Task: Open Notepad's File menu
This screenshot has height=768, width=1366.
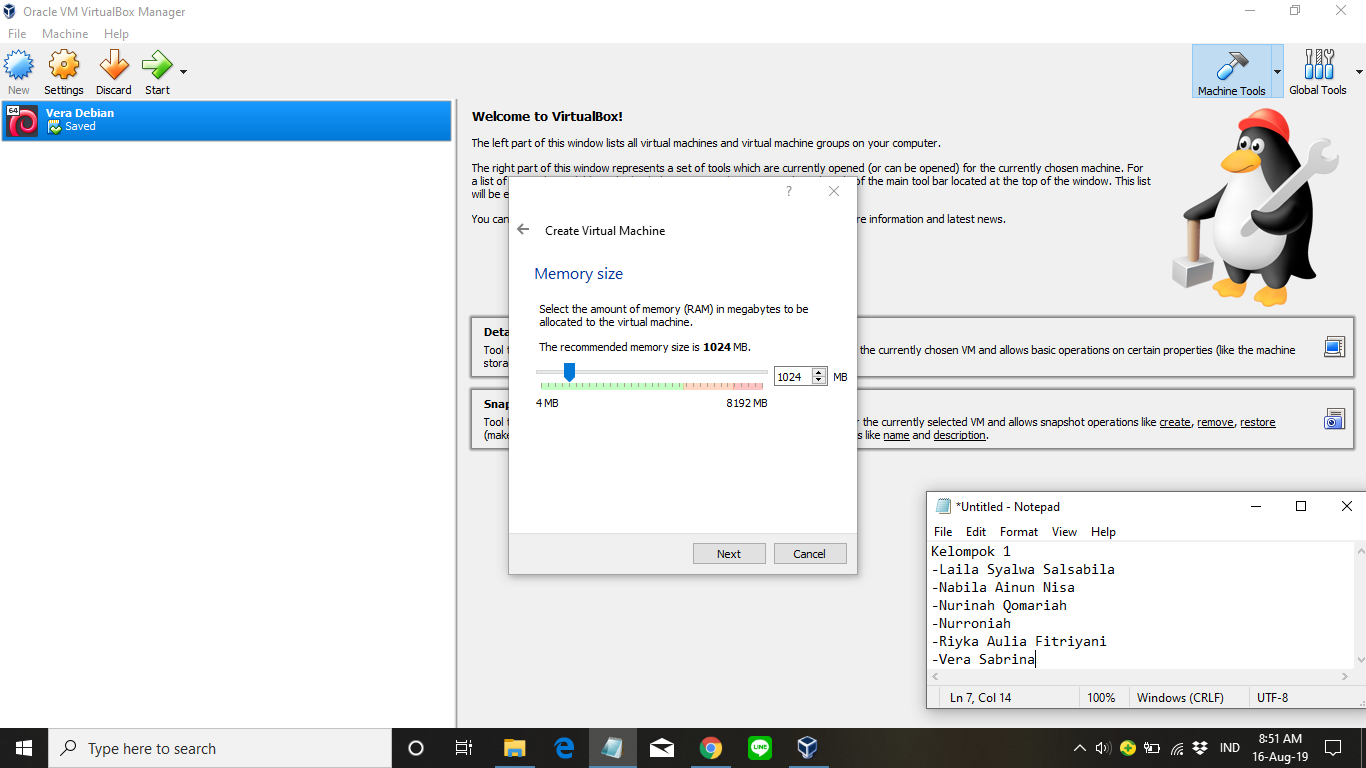Action: tap(943, 532)
